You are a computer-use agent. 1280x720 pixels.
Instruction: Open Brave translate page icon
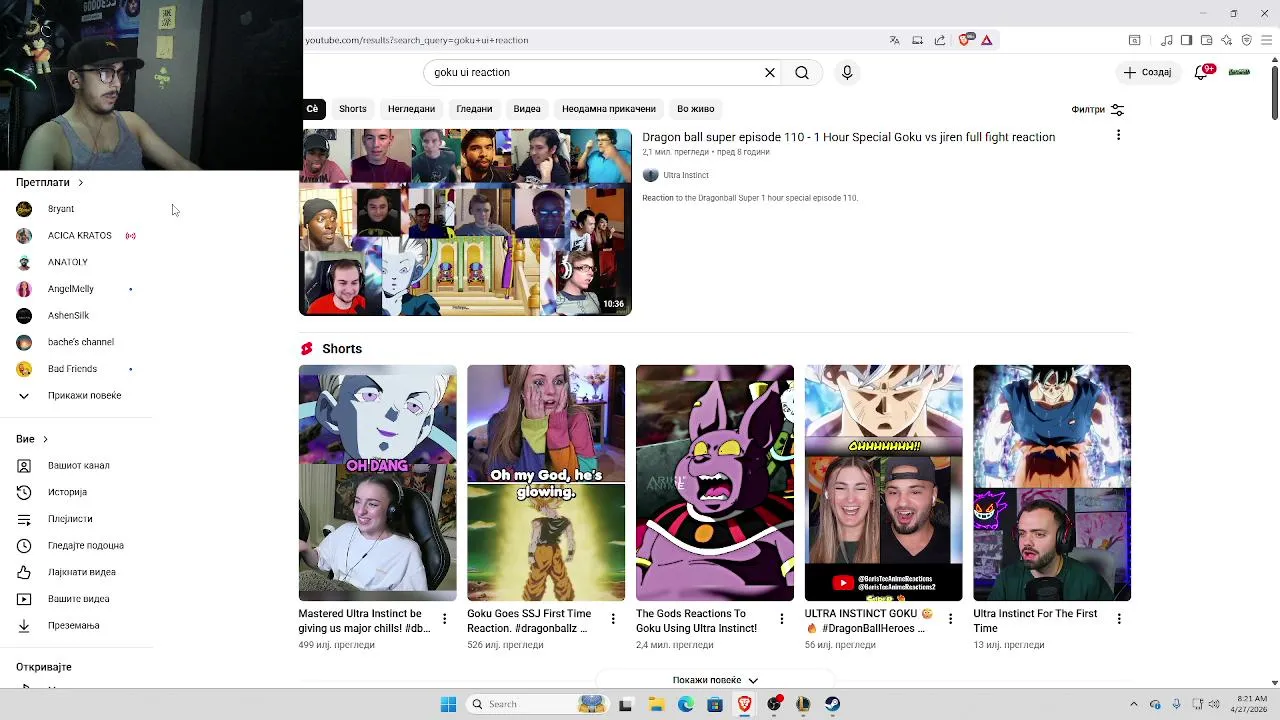[894, 40]
